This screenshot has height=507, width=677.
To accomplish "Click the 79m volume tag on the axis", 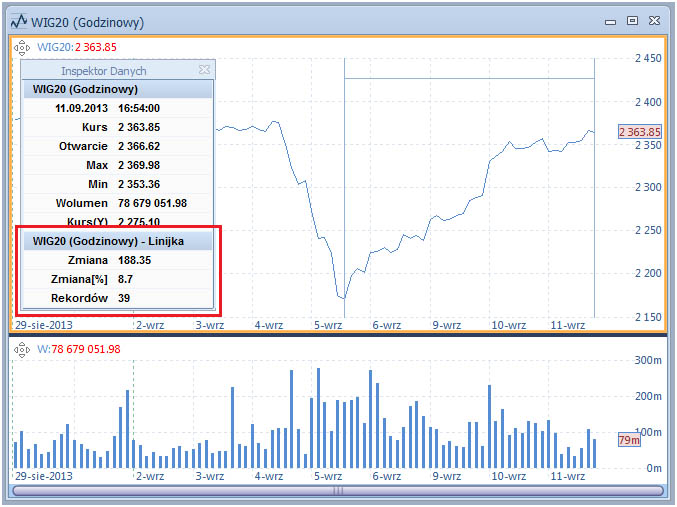I will pos(629,440).
